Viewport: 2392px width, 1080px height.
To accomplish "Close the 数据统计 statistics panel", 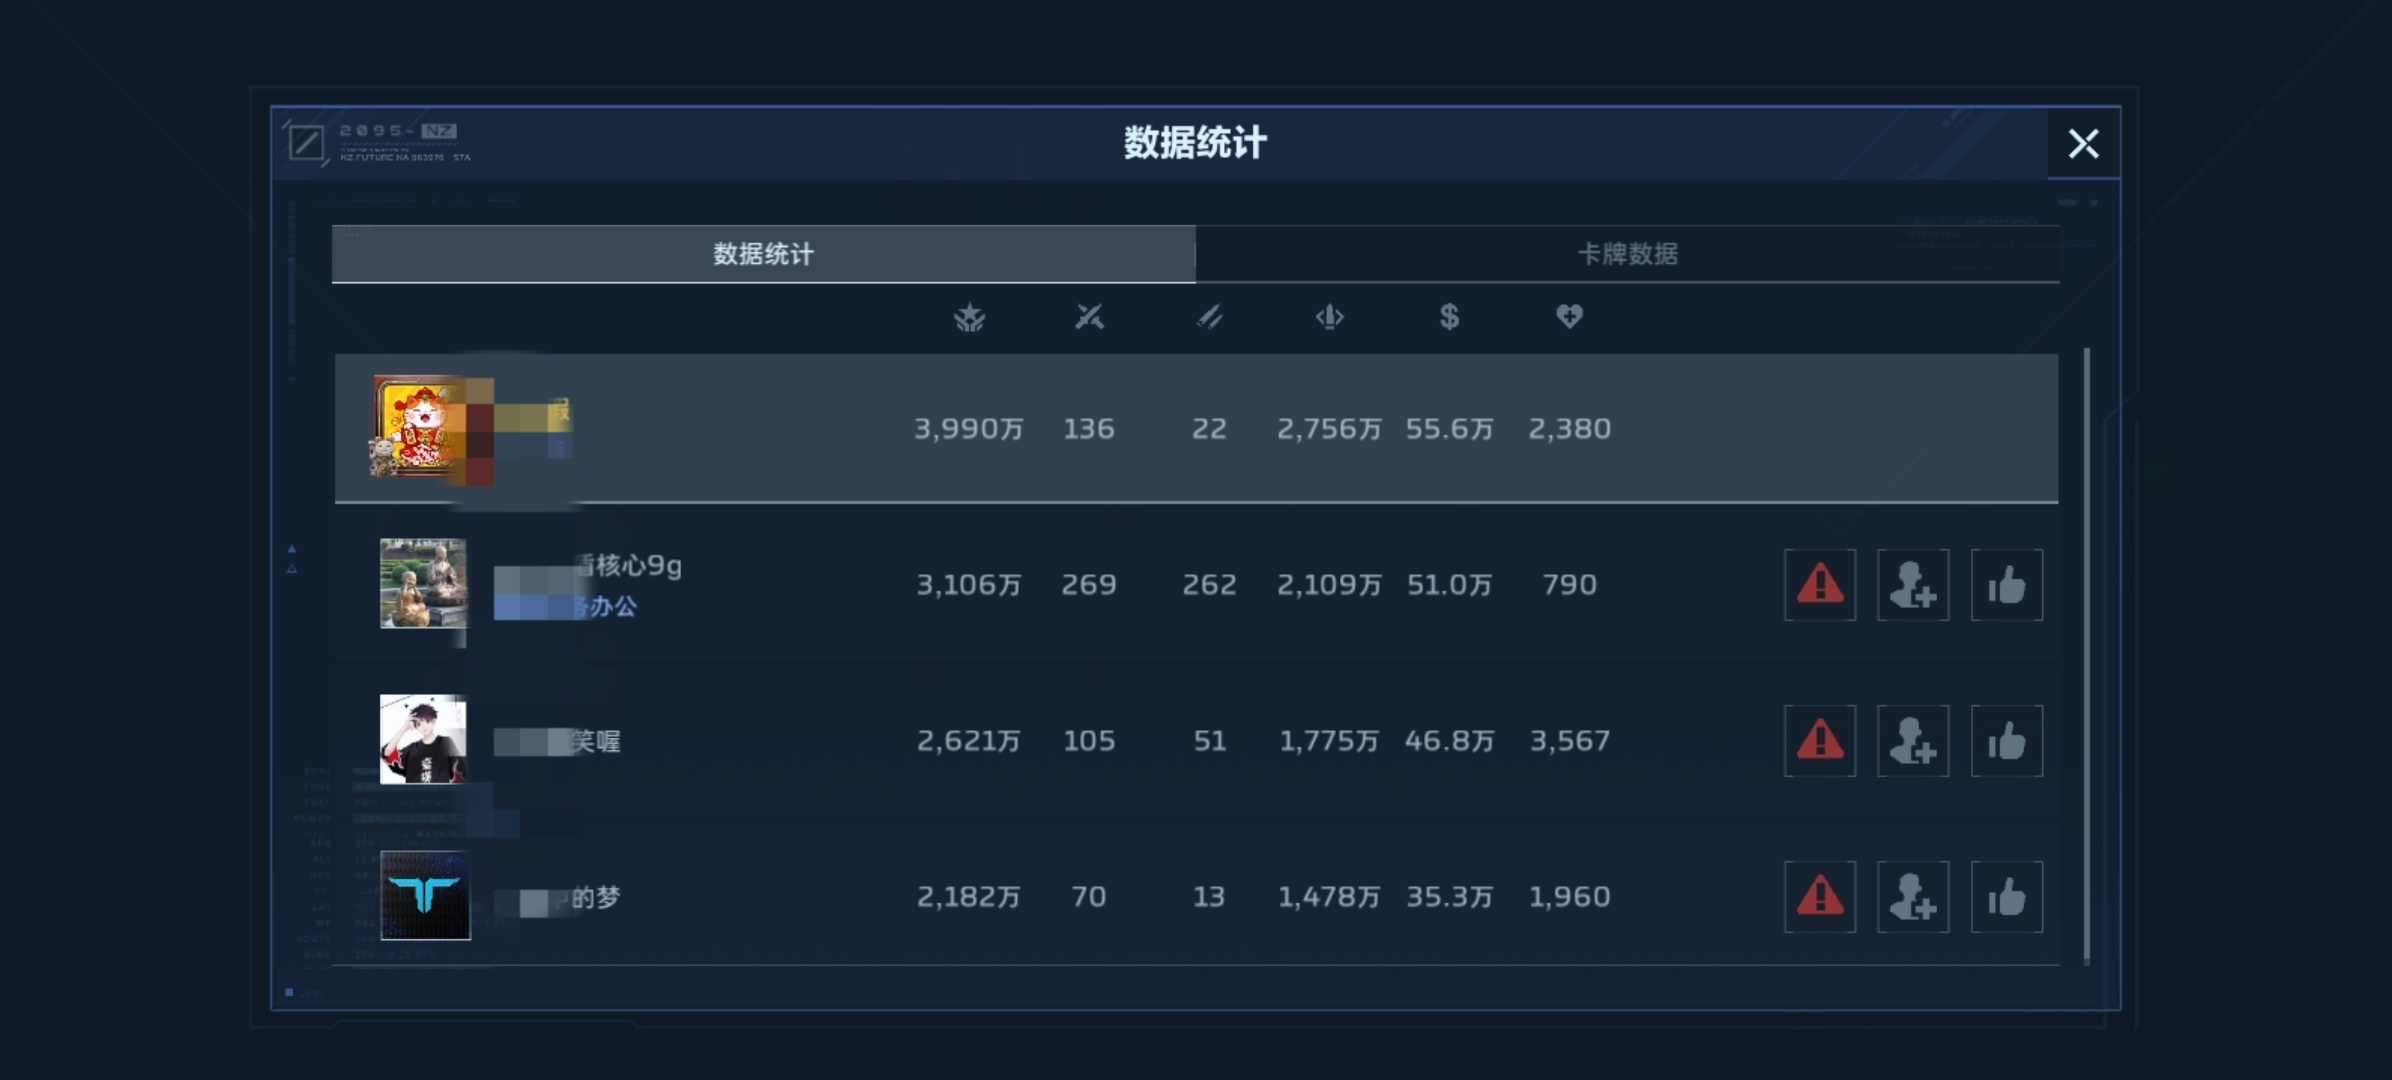I will point(2084,144).
